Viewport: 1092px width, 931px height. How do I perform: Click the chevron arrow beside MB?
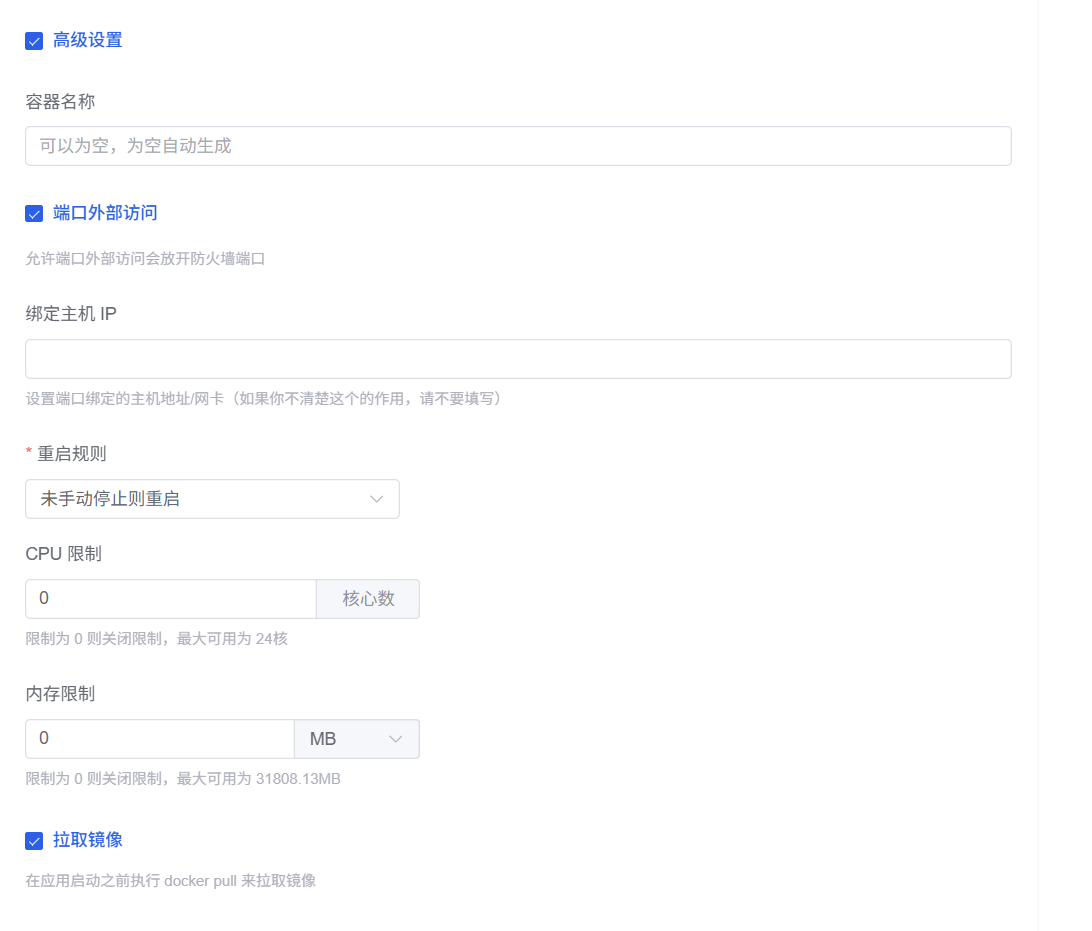(x=395, y=739)
